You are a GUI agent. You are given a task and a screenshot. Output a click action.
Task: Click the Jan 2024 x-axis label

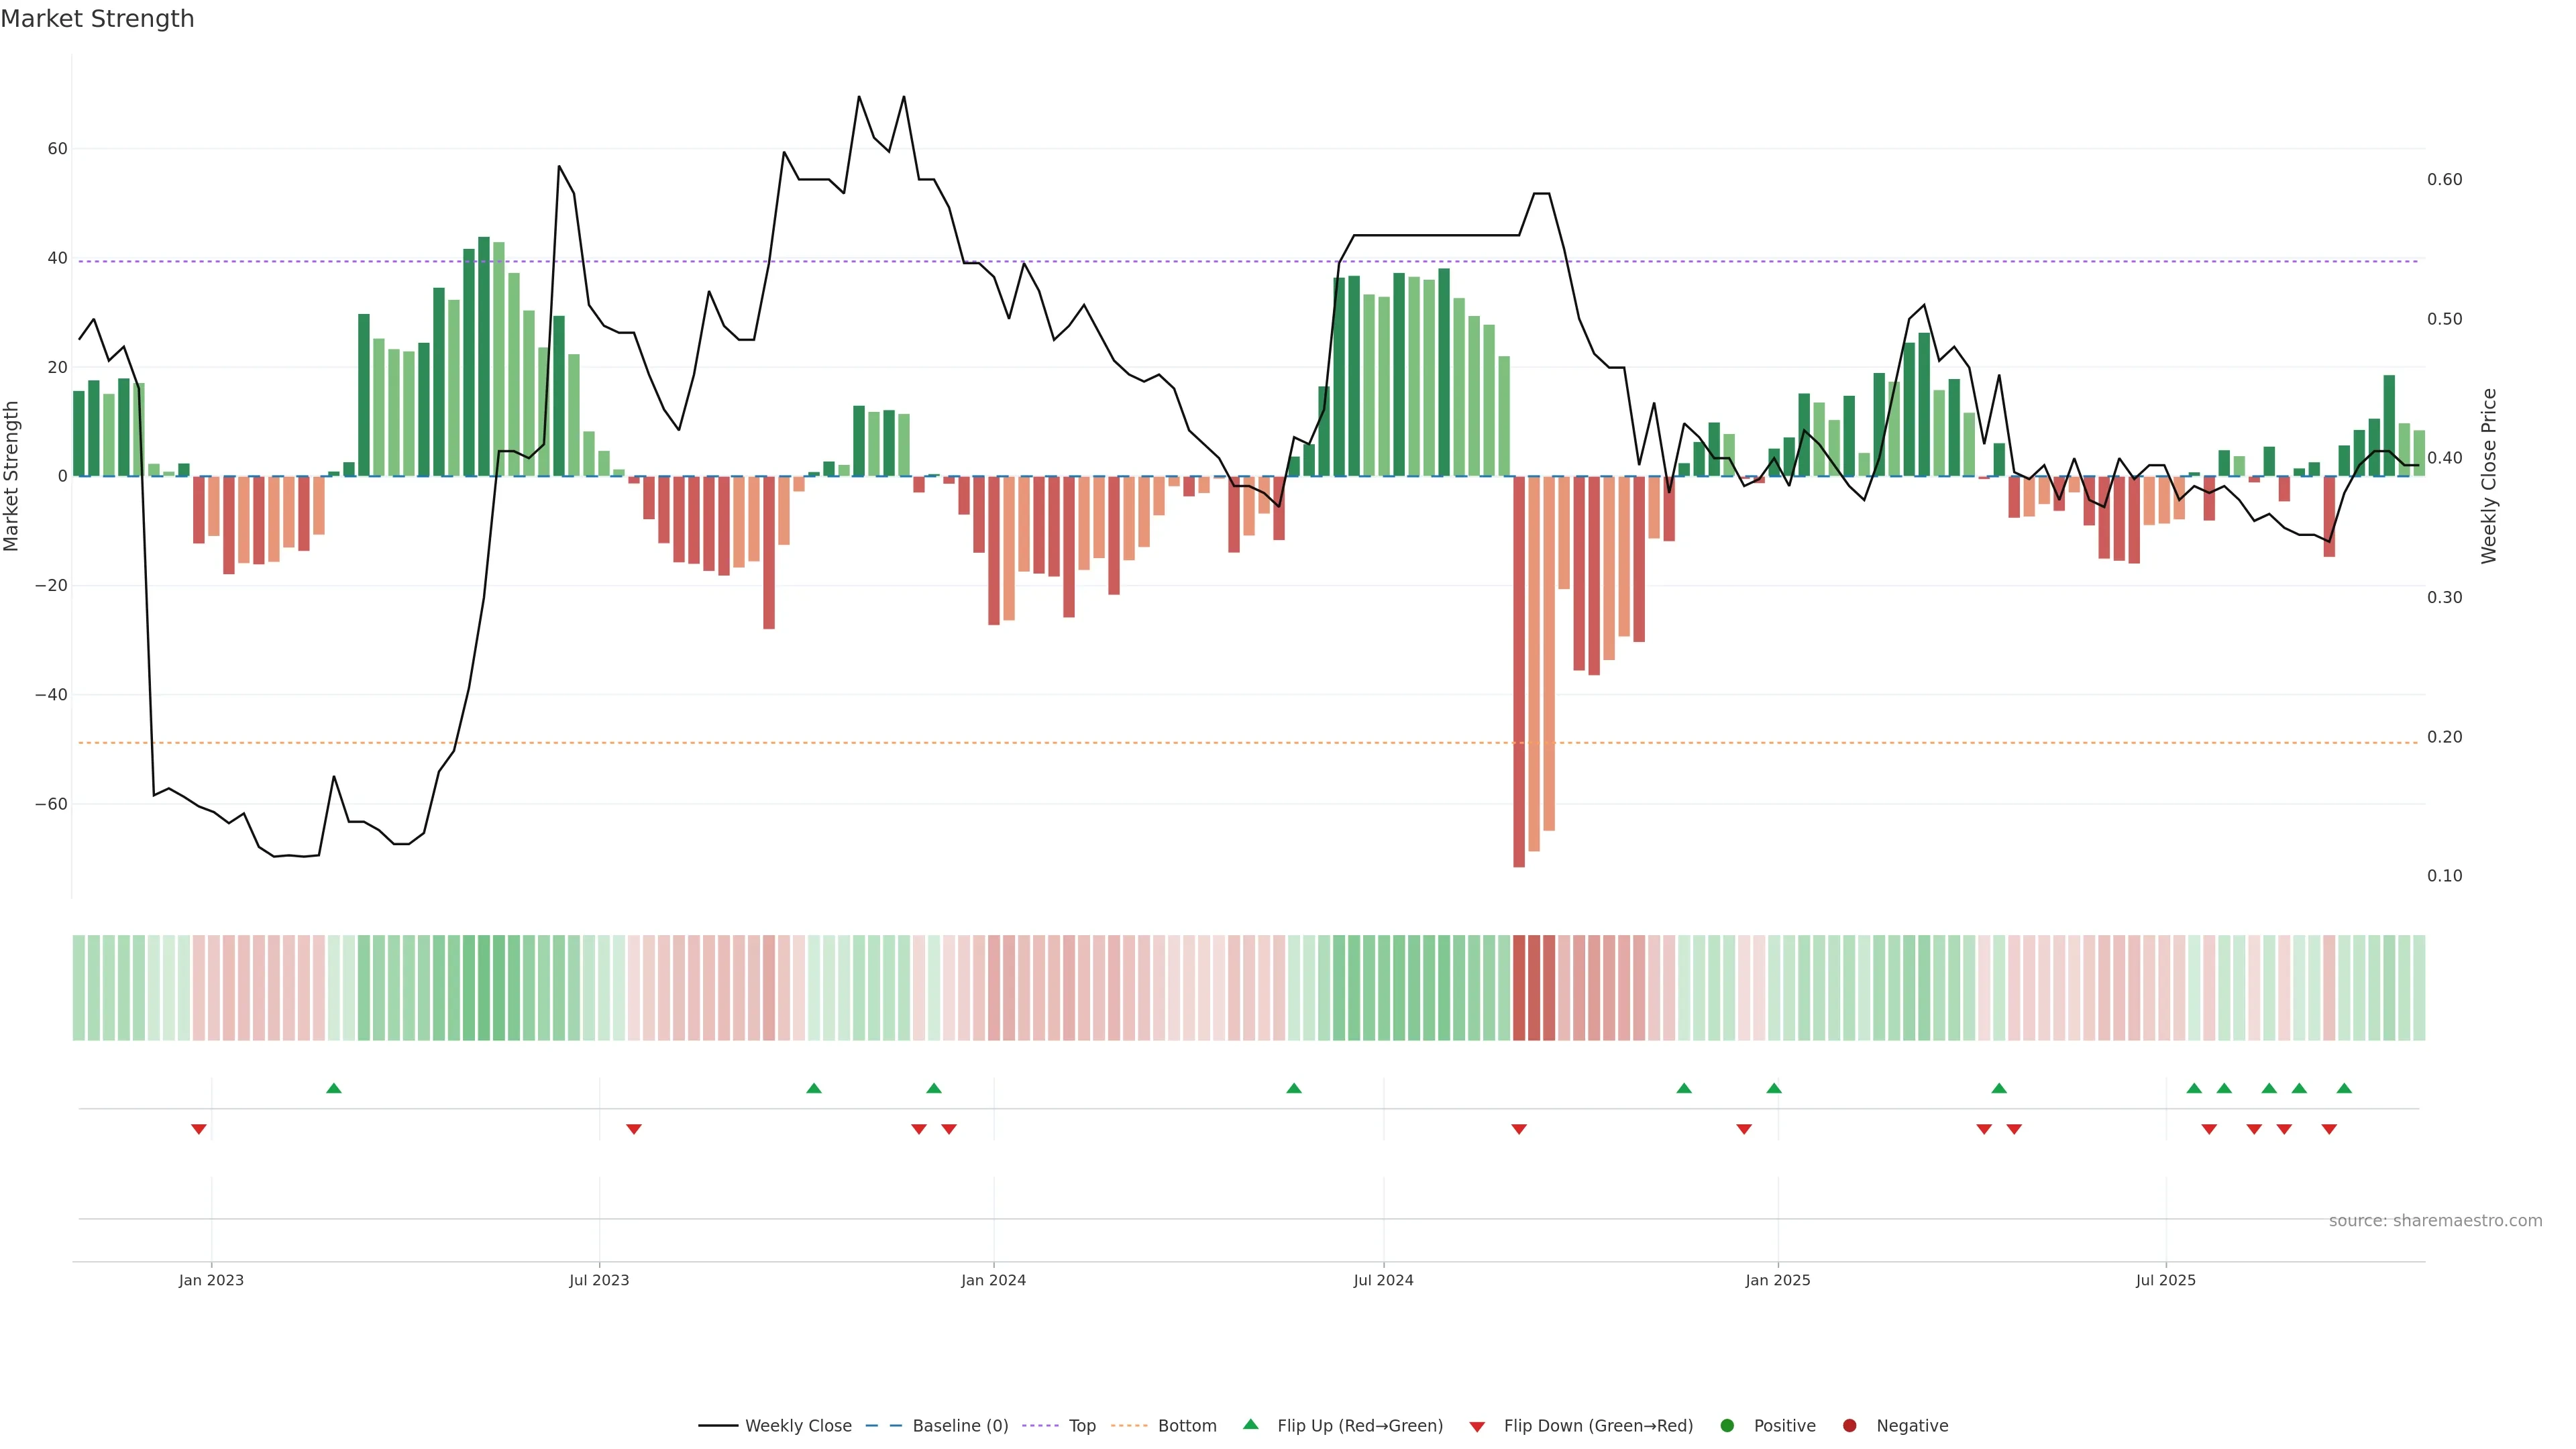click(x=993, y=1280)
